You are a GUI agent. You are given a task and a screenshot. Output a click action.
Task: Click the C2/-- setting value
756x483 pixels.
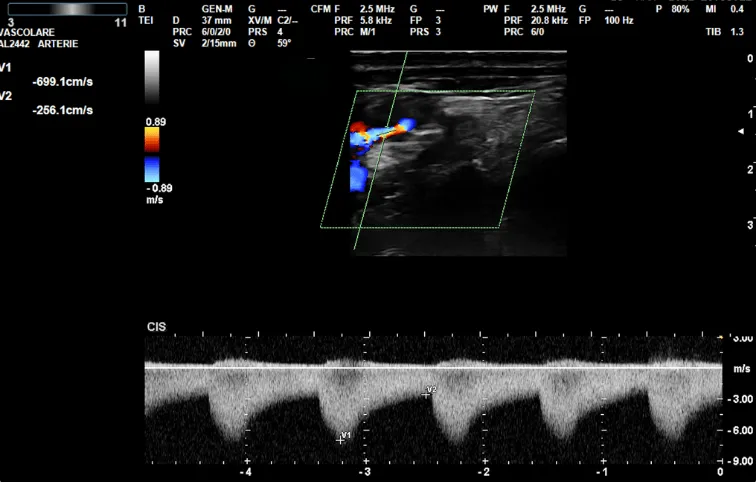coord(287,21)
